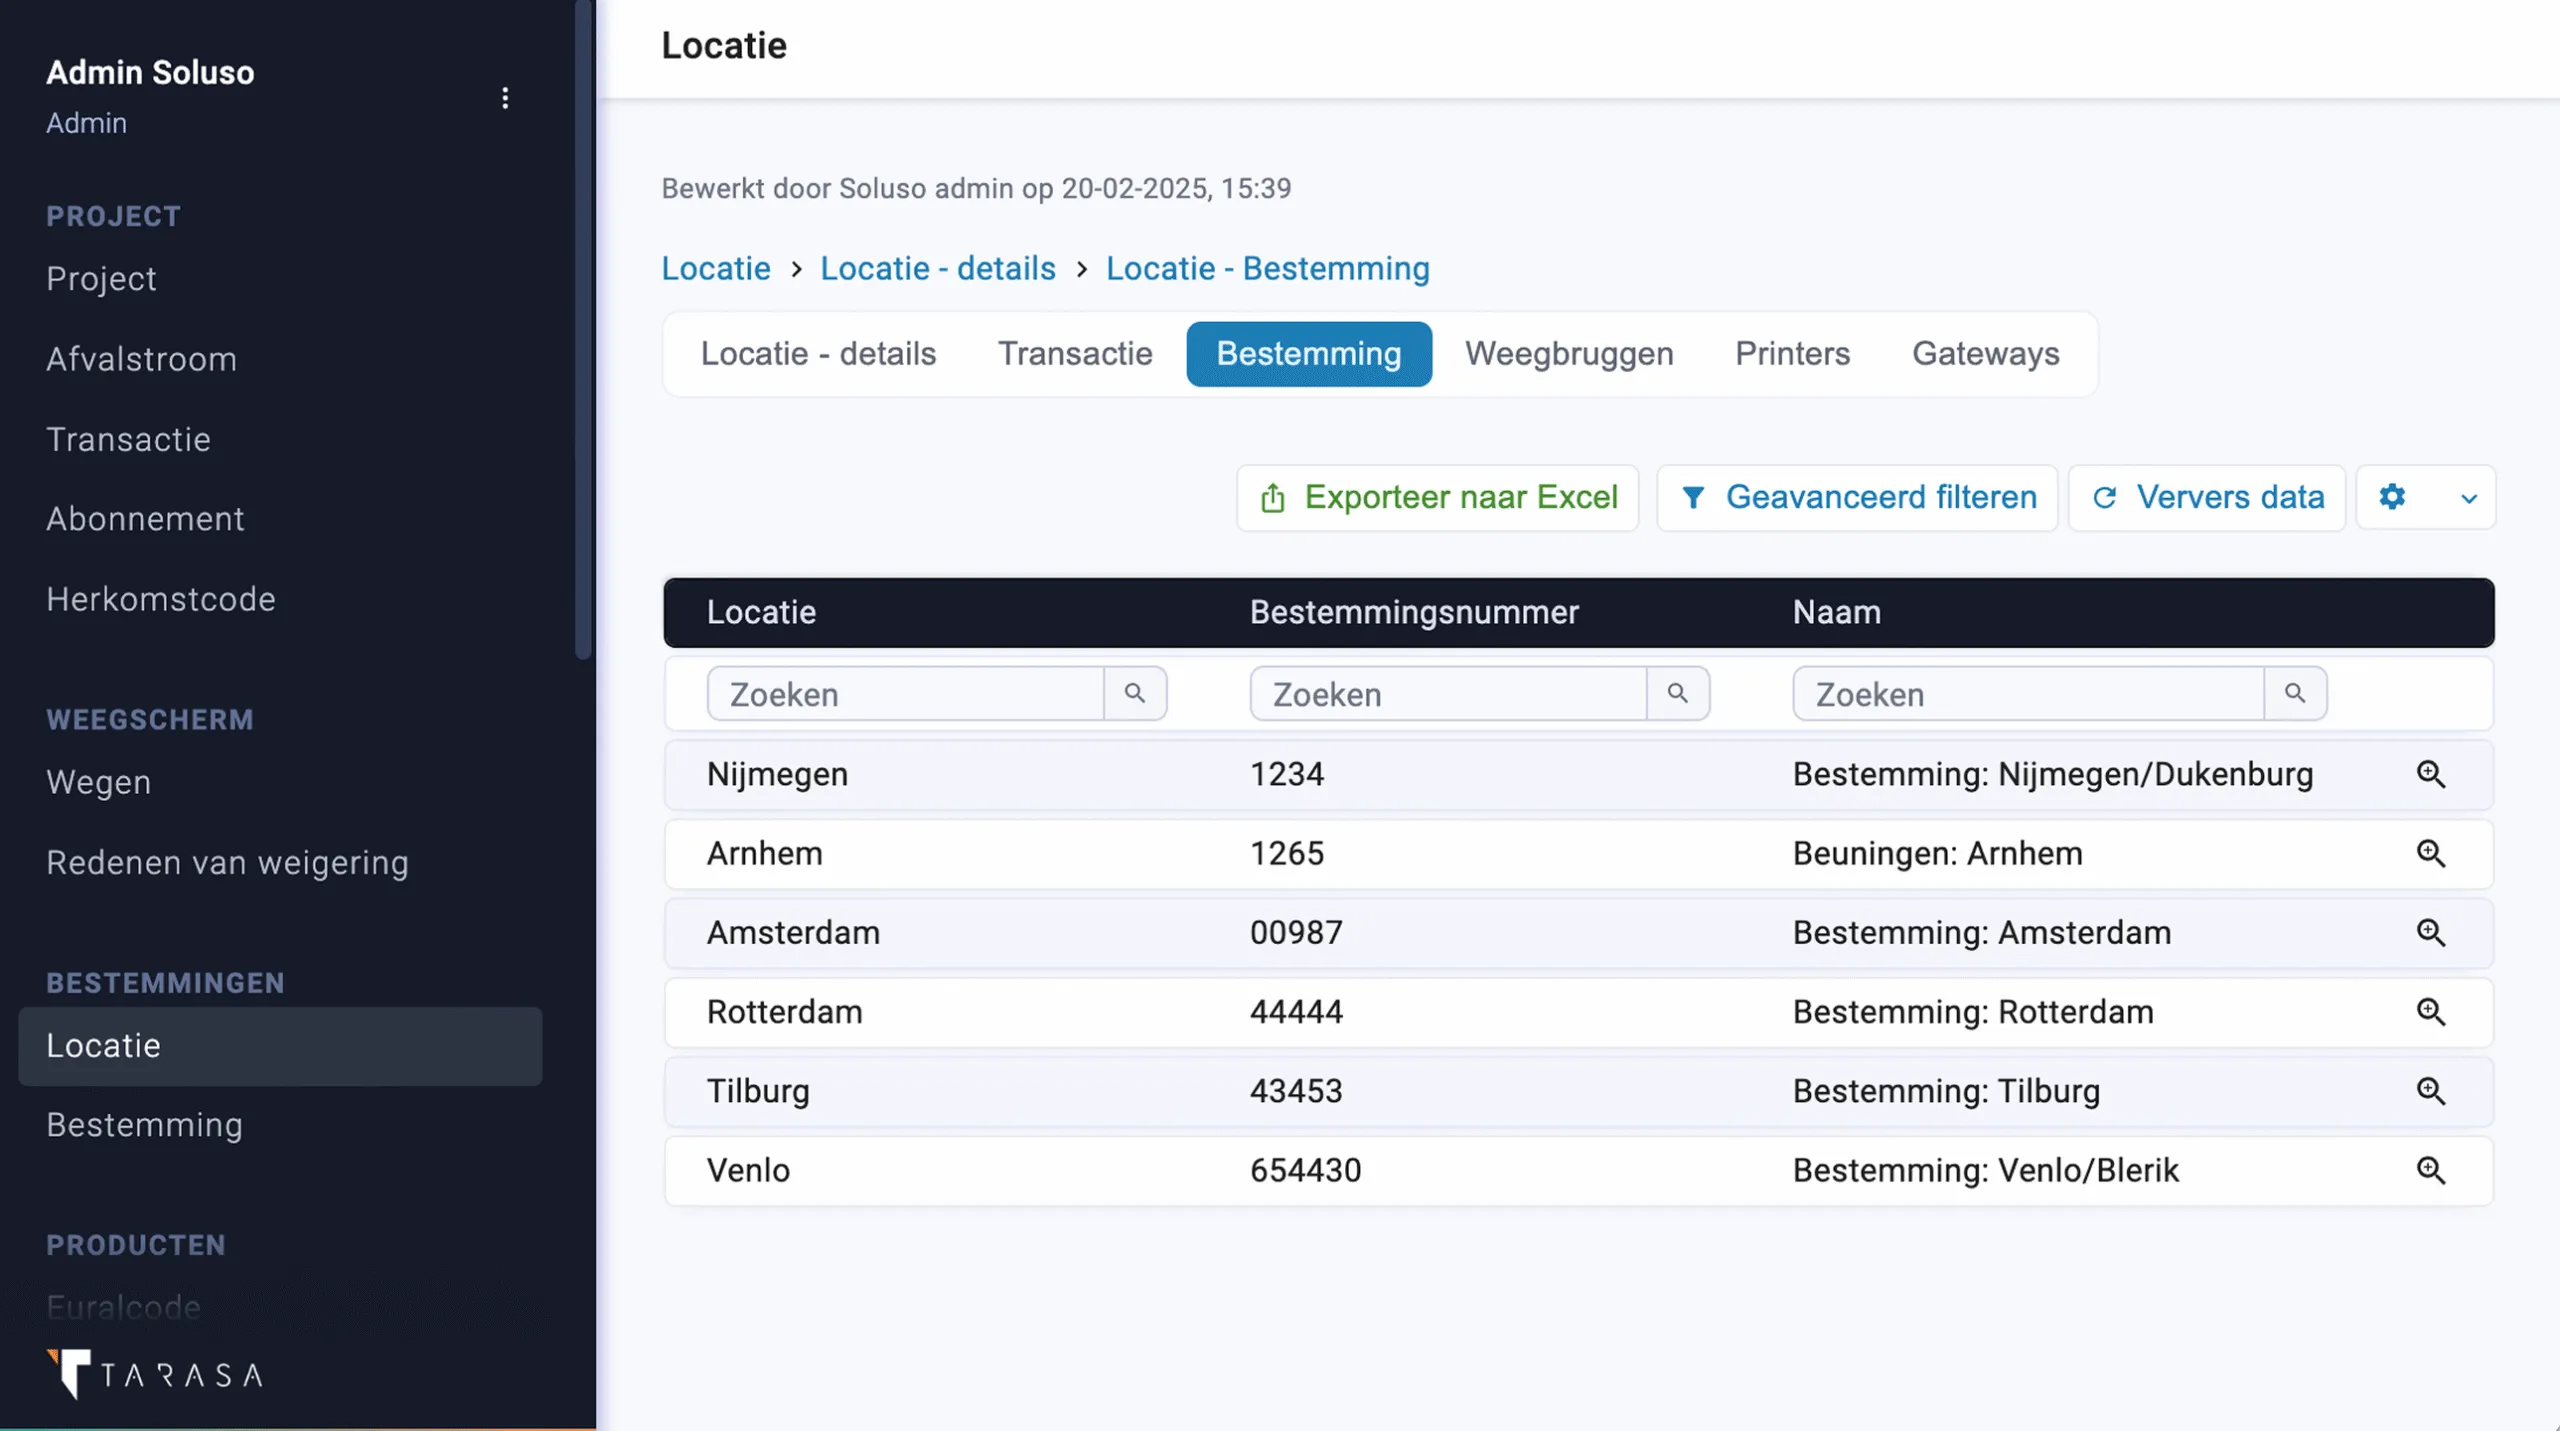
Task: Click search icon in Bestemmingsnummer filter
Action: click(x=1677, y=694)
